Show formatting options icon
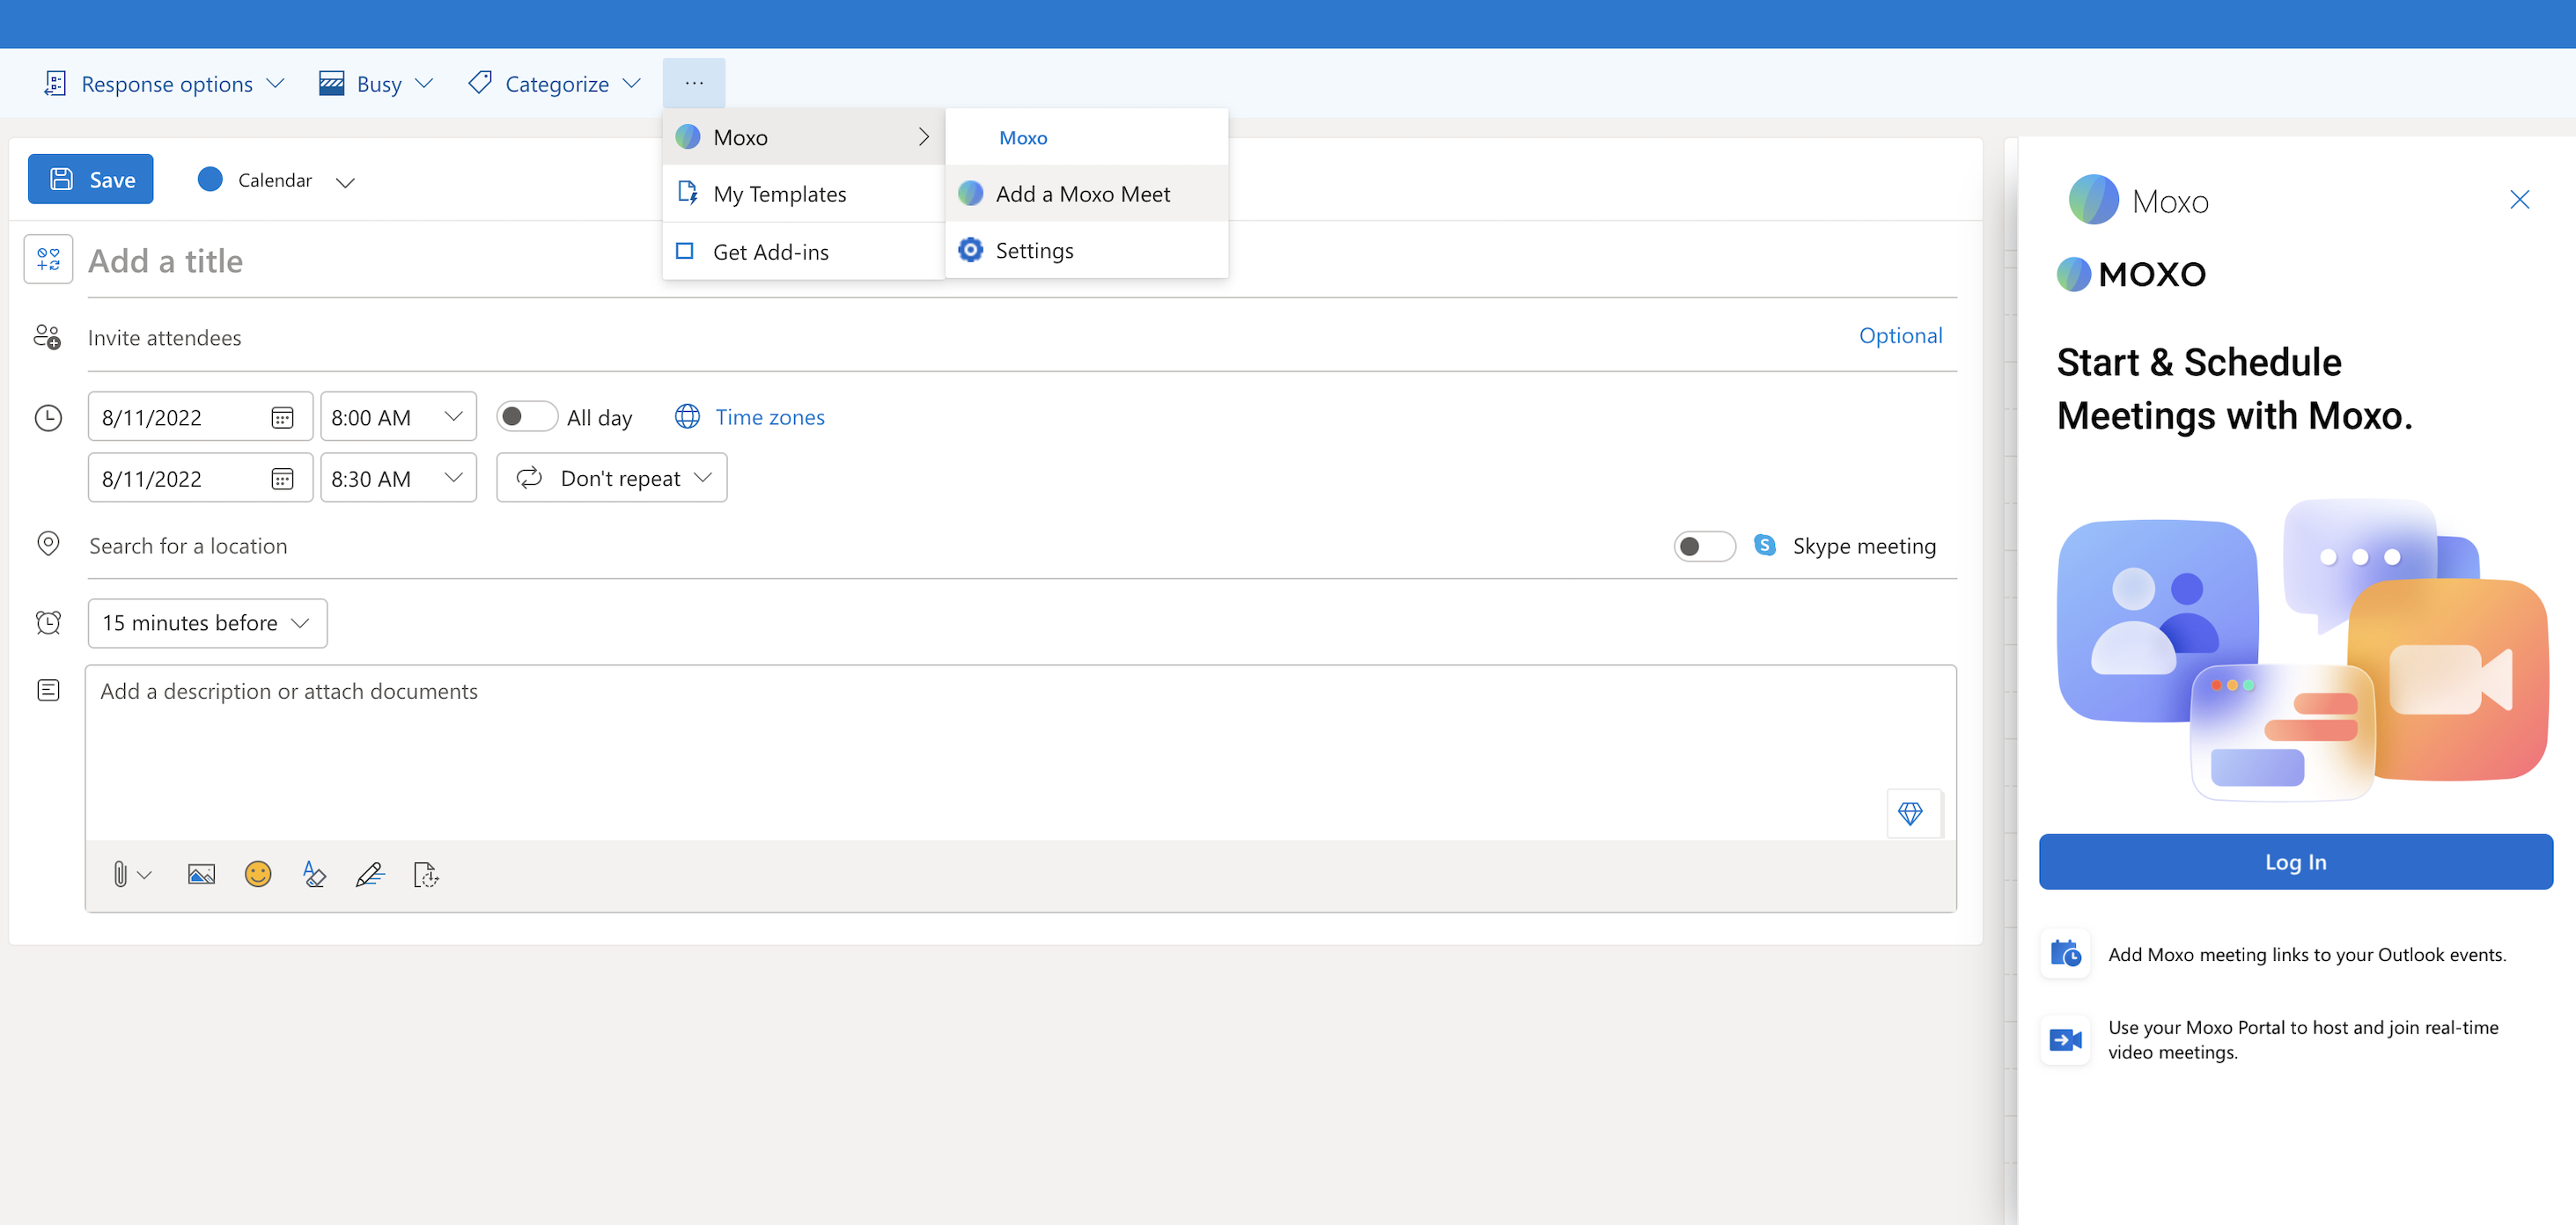 314,875
